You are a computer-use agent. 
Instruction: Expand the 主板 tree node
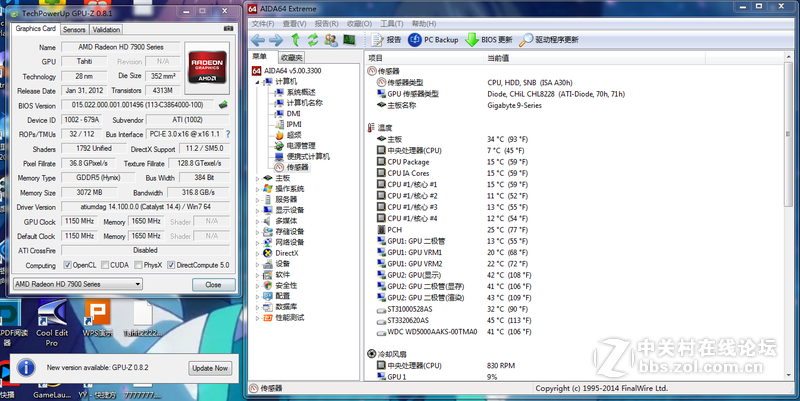(x=258, y=178)
